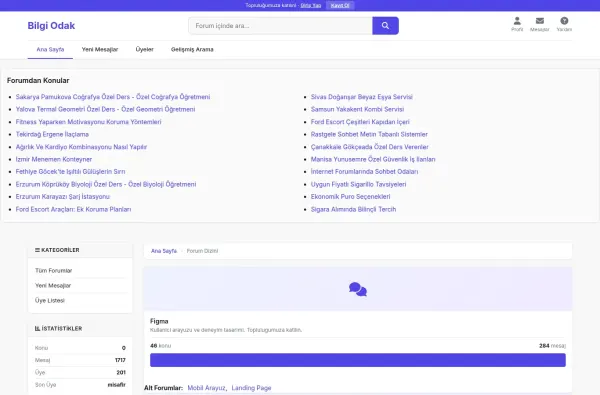Screen dimensions: 600x395
Task: Open Fitness Yaparken Motivasyonu Koruma Yöntemleri topic
Action: (x=88, y=122)
